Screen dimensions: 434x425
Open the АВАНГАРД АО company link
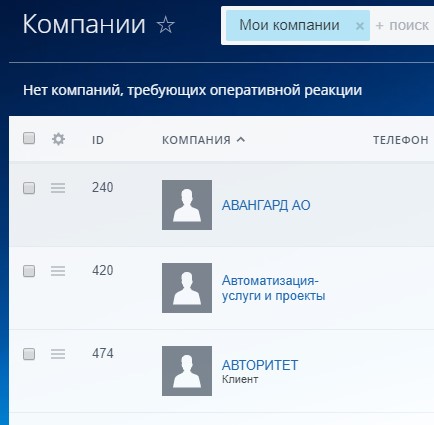(x=266, y=205)
